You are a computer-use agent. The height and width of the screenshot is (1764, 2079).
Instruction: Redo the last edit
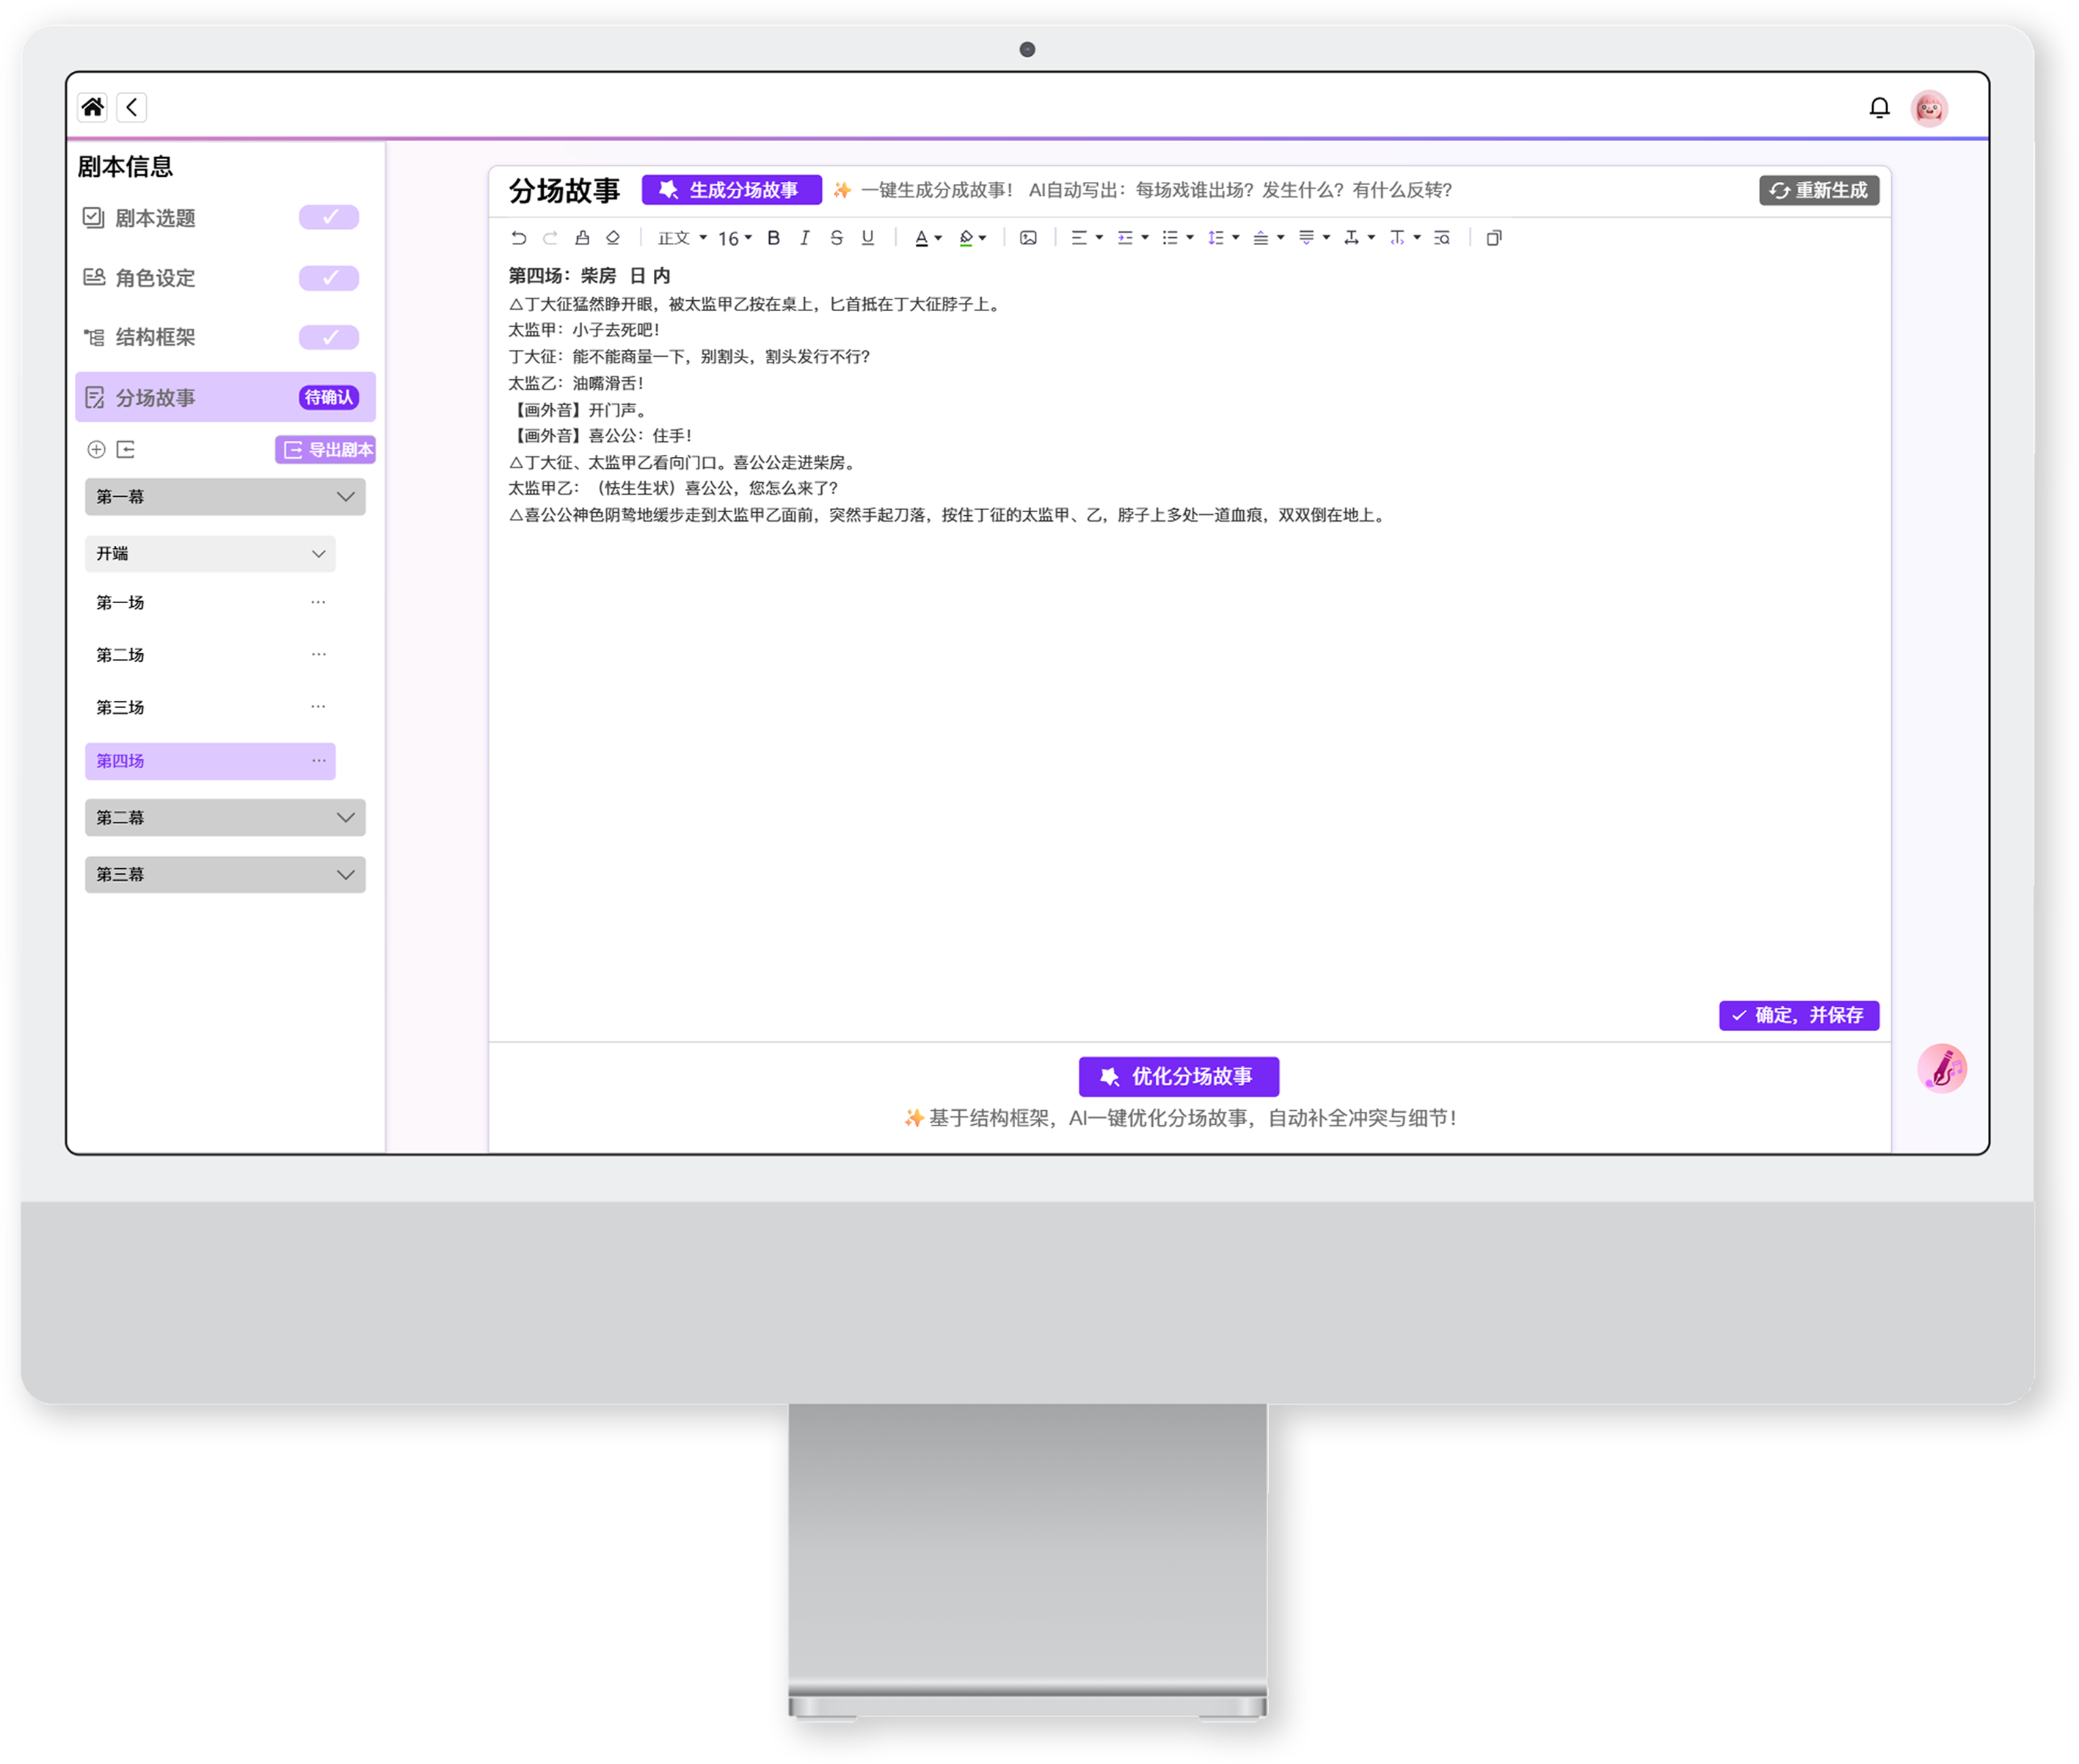click(x=550, y=238)
